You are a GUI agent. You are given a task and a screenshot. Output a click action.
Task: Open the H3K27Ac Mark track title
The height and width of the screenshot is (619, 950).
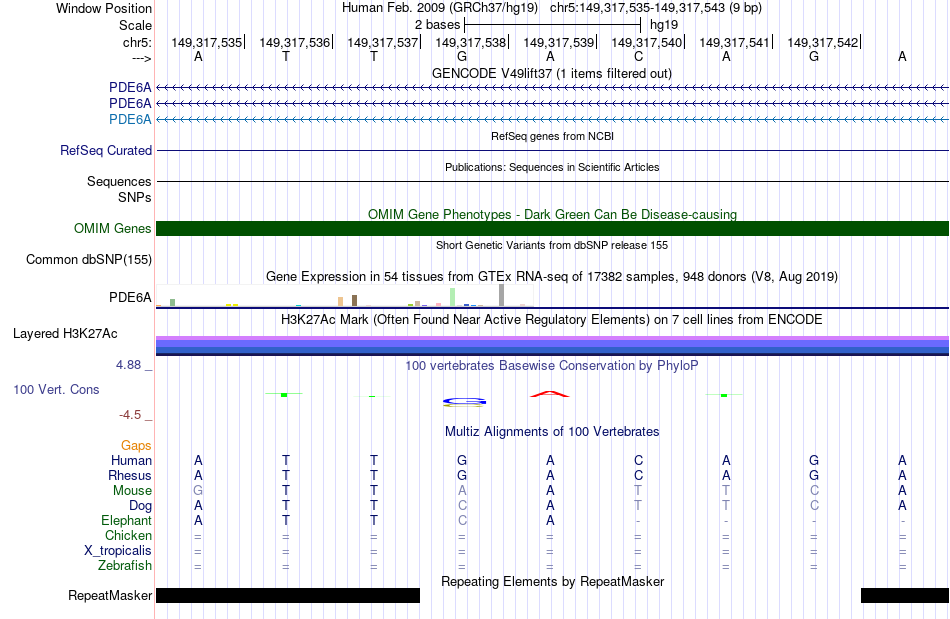pyautogui.click(x=552, y=319)
